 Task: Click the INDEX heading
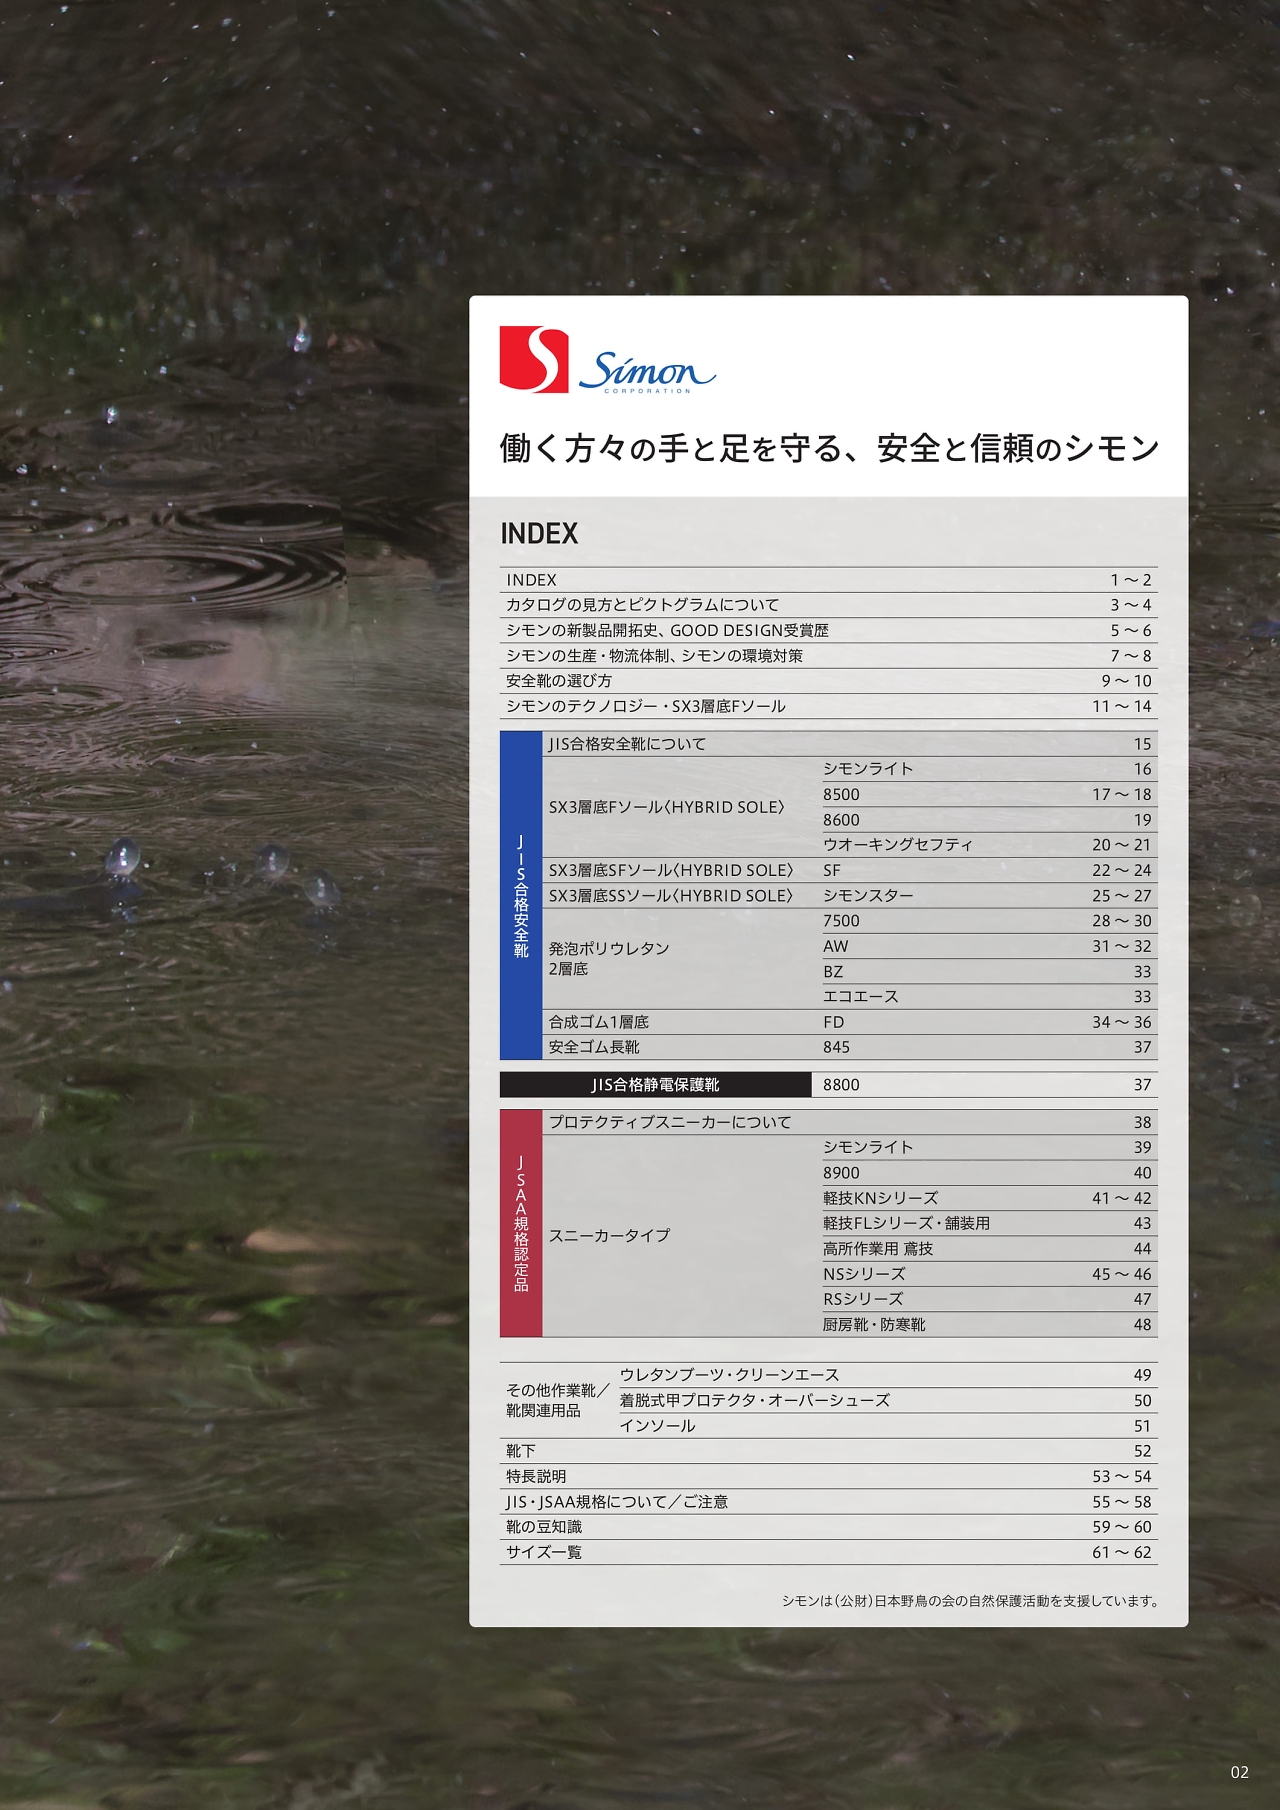point(539,534)
